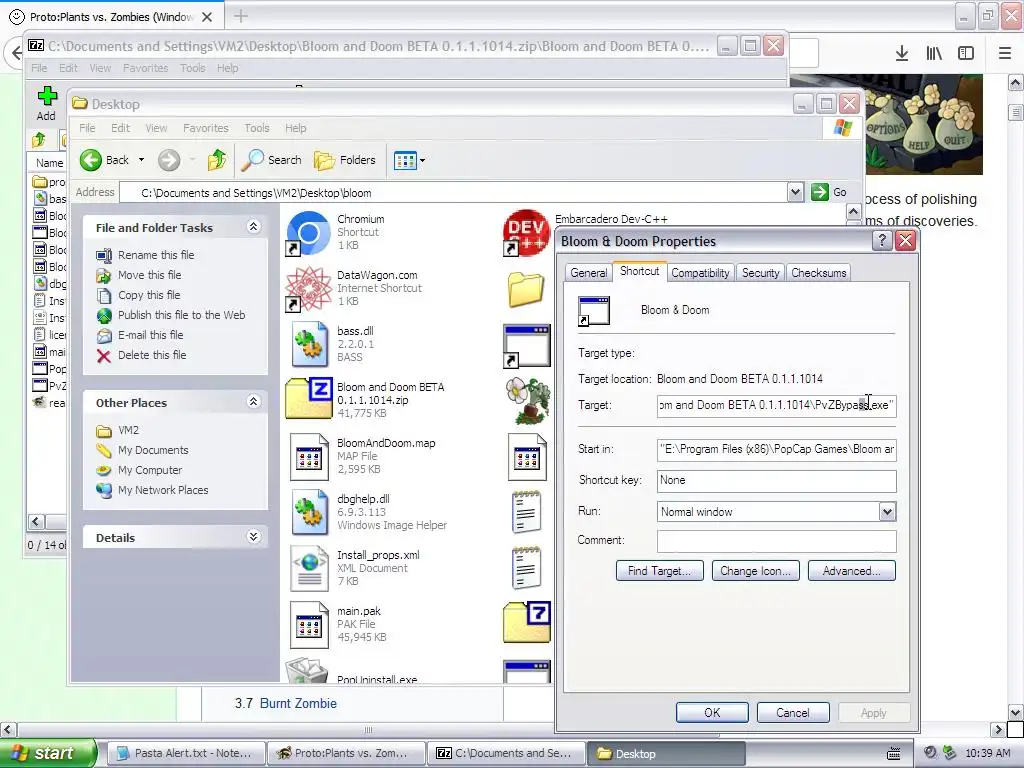Screen dimensions: 1024x768
Task: Collapse File and Folder Tasks panel
Action: click(x=253, y=227)
